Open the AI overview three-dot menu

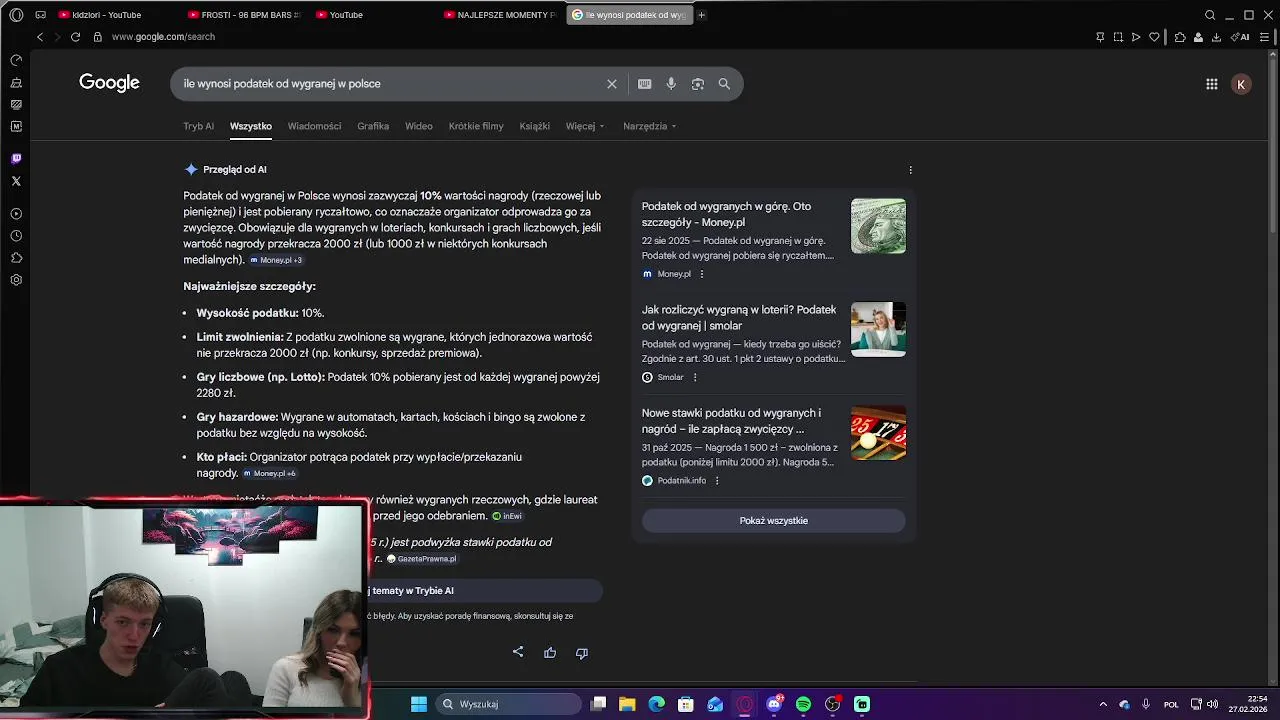pos(910,170)
